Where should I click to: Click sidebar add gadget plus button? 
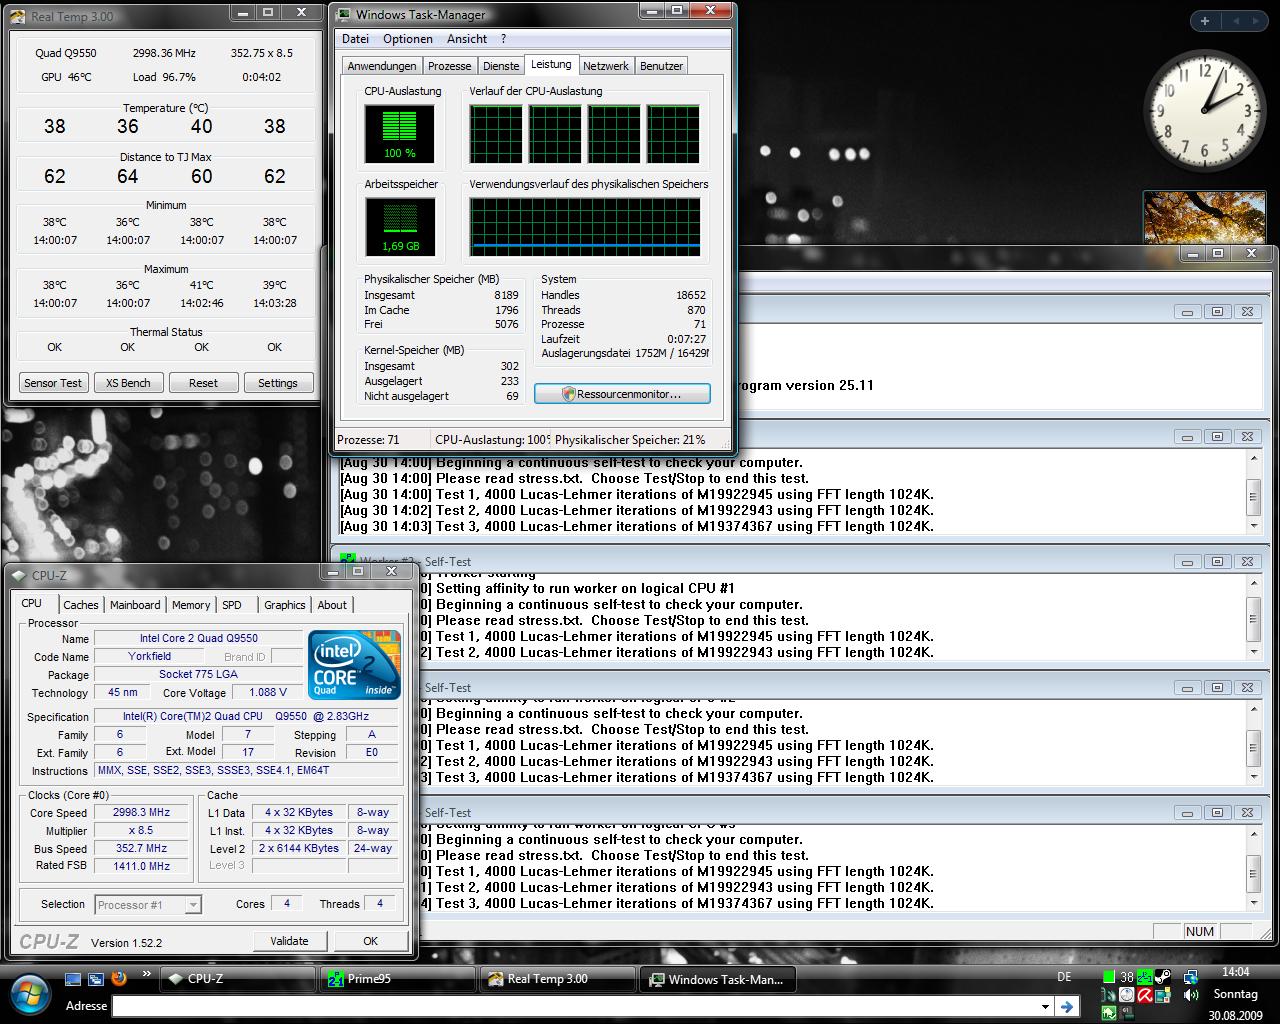[1204, 21]
